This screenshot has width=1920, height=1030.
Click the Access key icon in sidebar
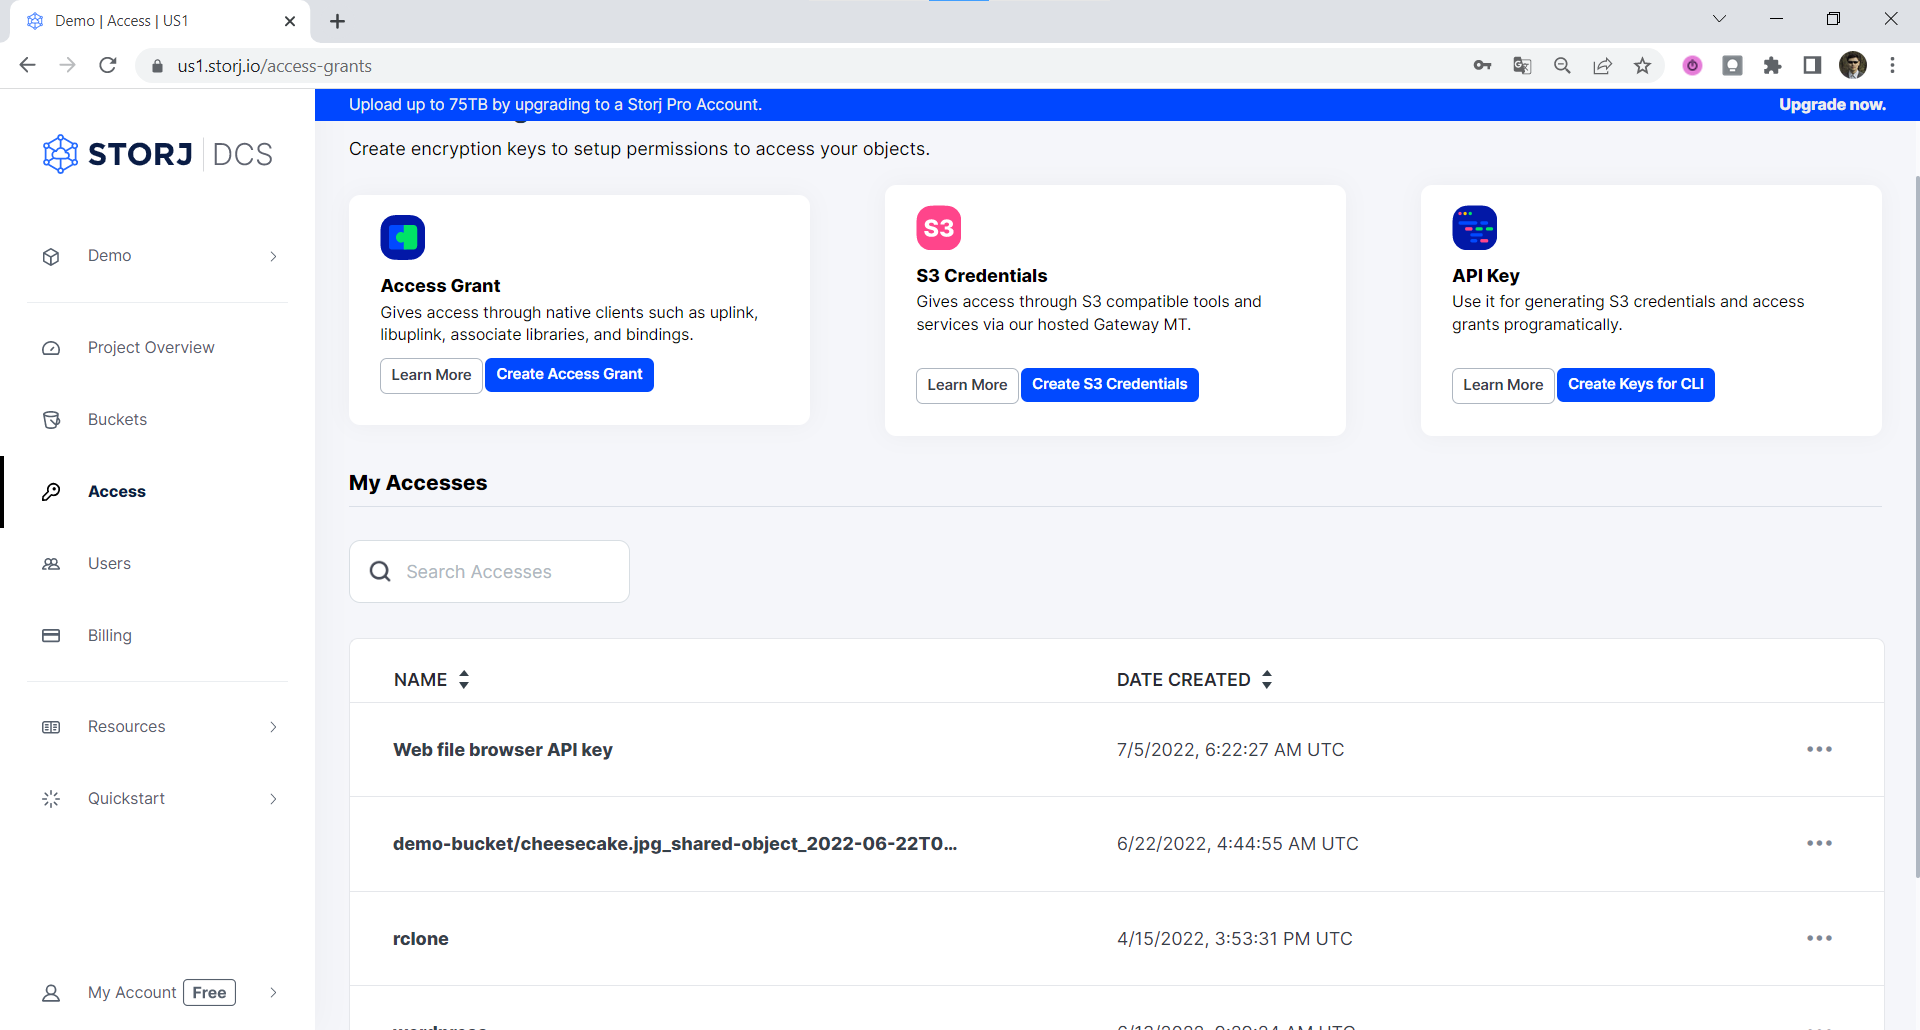pyautogui.click(x=51, y=492)
